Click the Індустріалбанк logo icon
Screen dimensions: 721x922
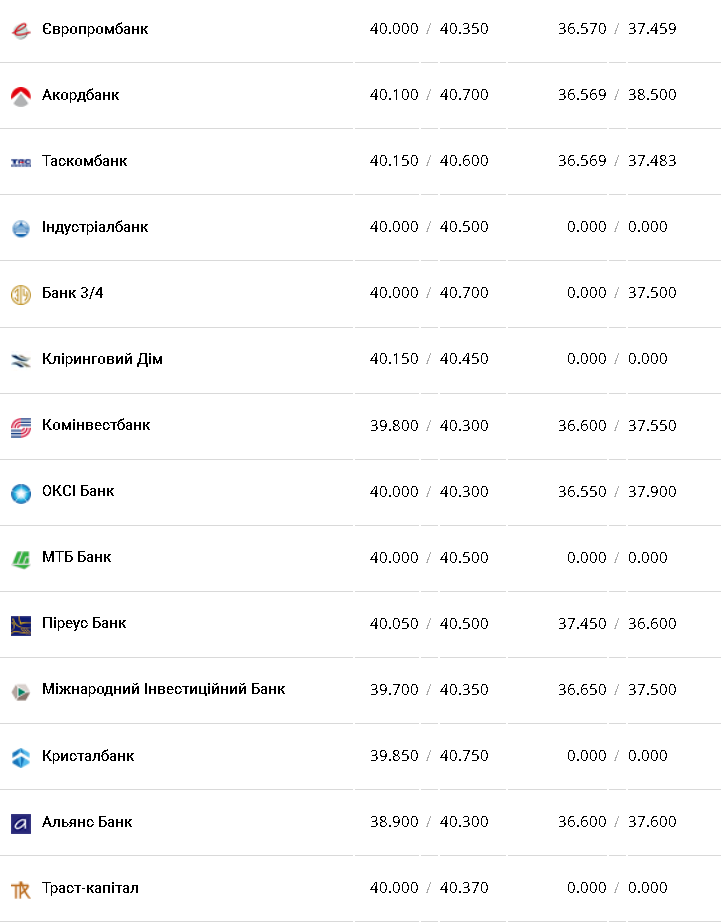pos(21,228)
